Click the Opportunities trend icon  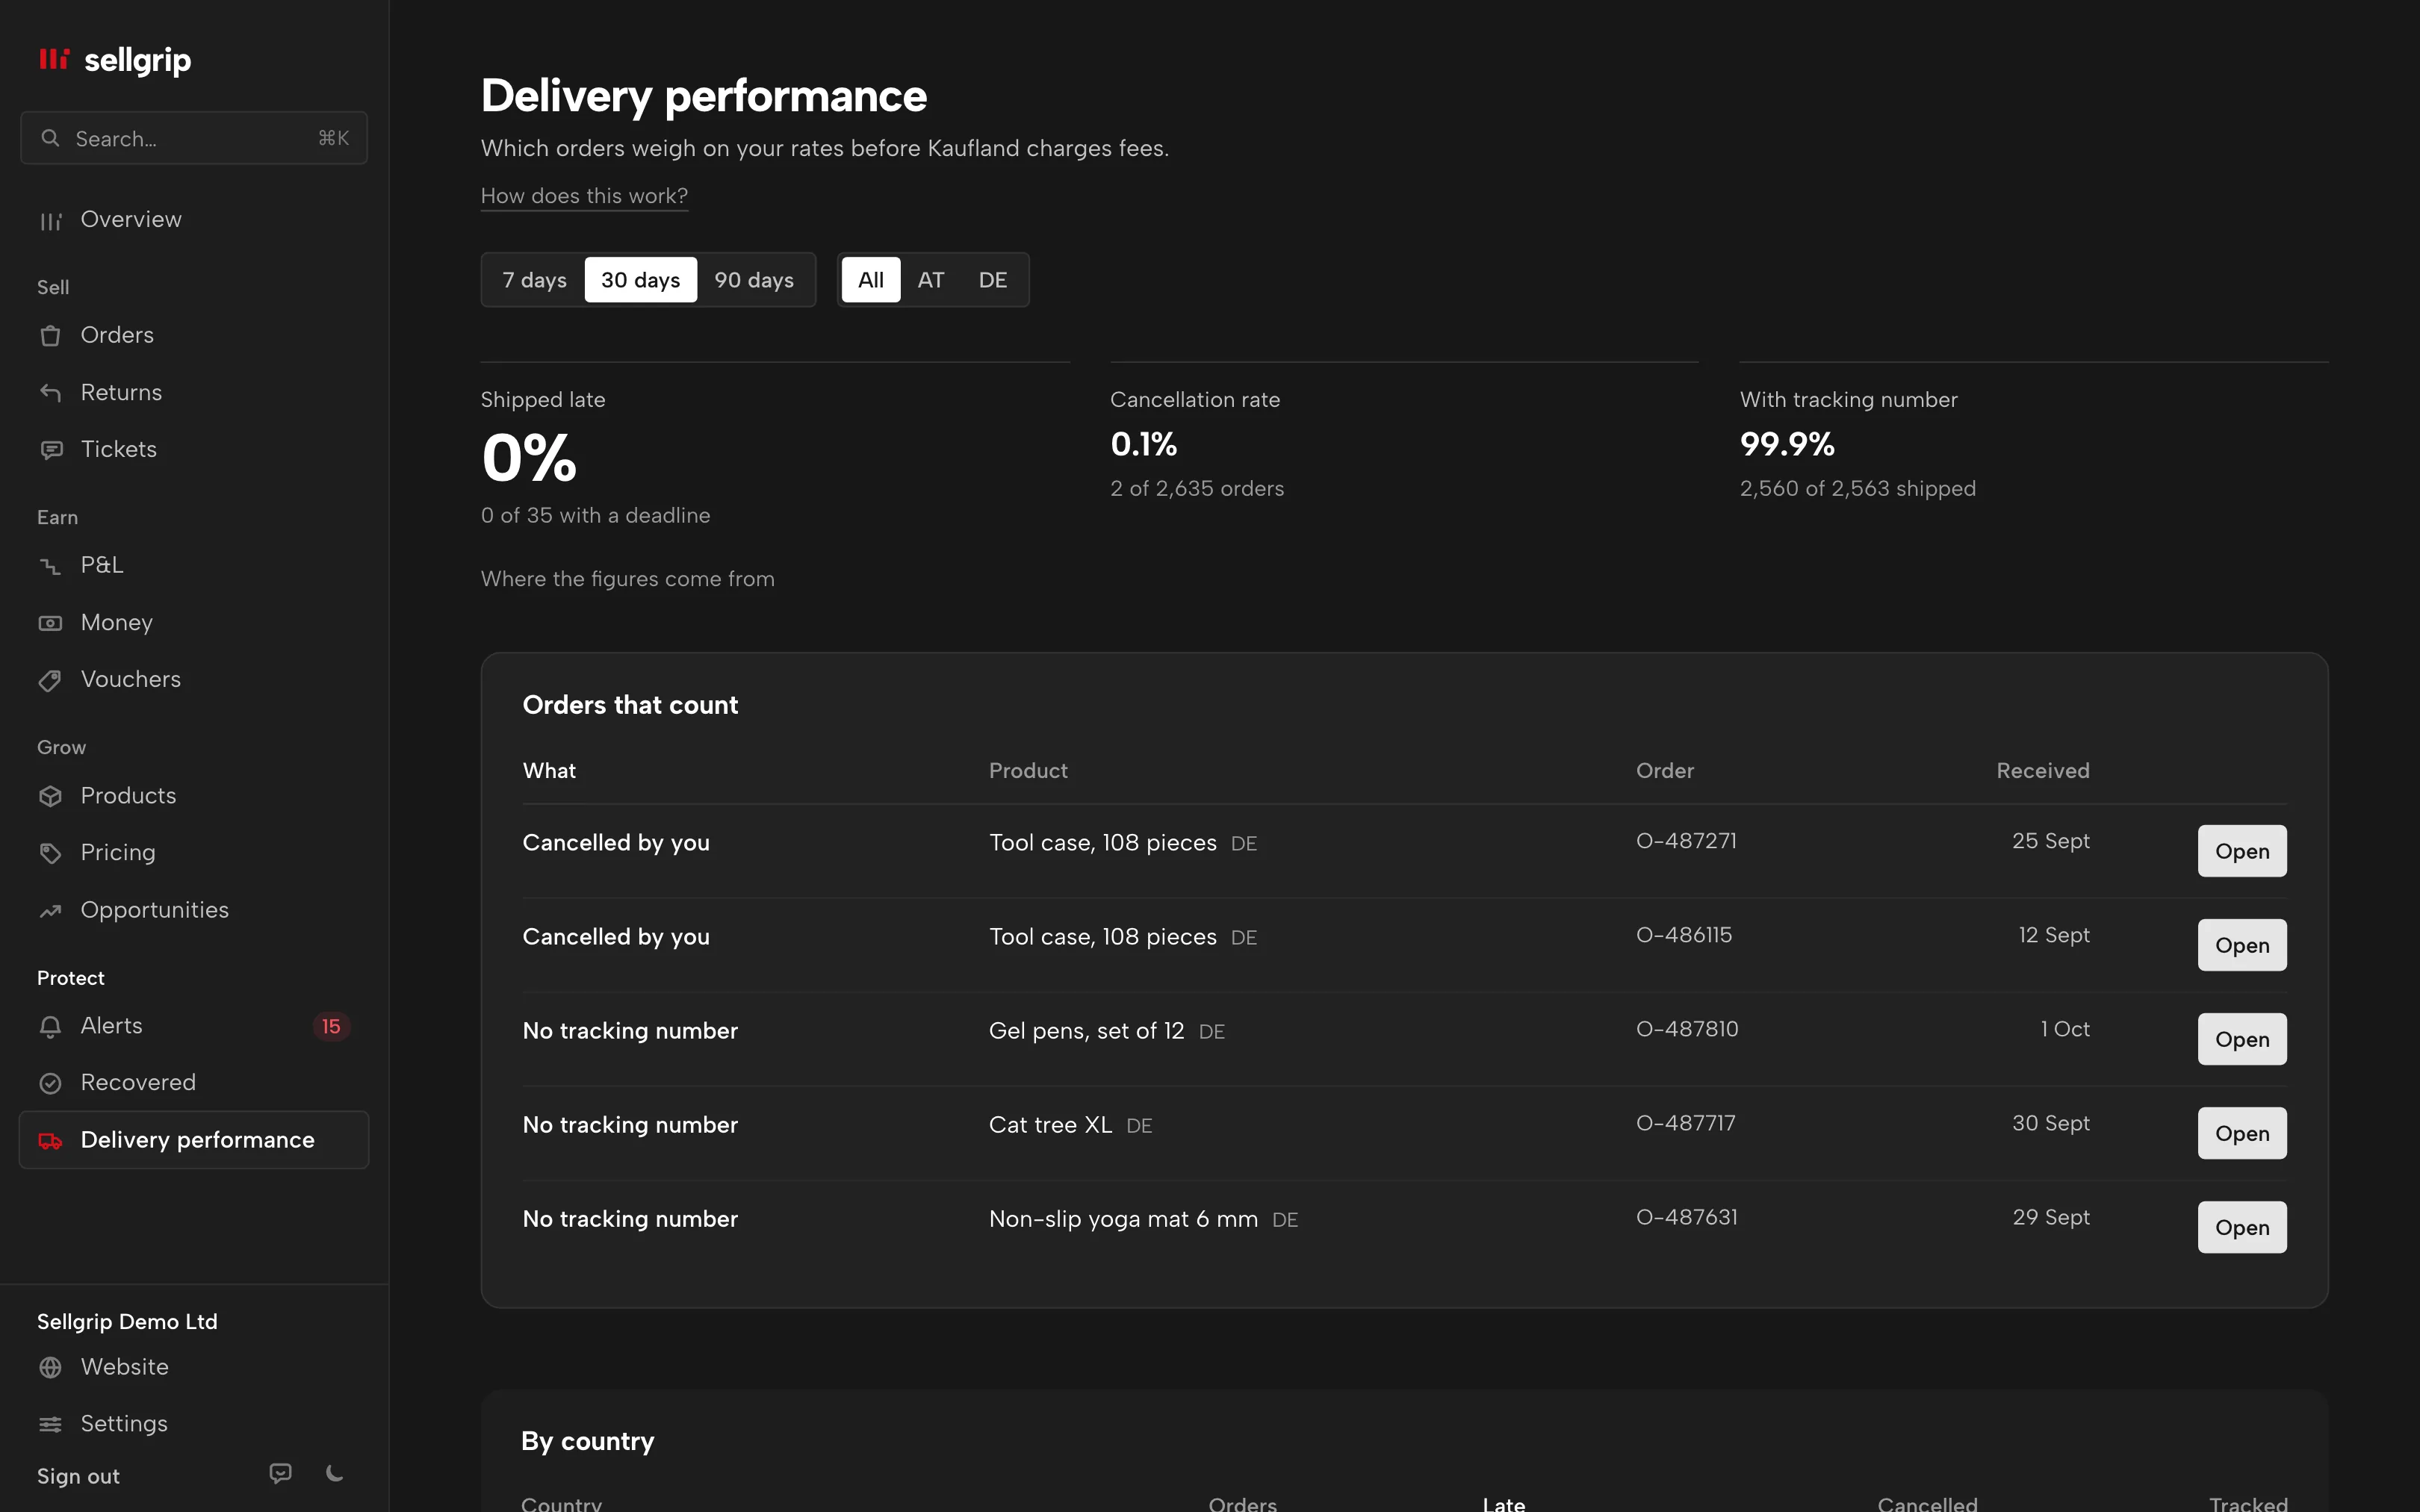[x=50, y=911]
